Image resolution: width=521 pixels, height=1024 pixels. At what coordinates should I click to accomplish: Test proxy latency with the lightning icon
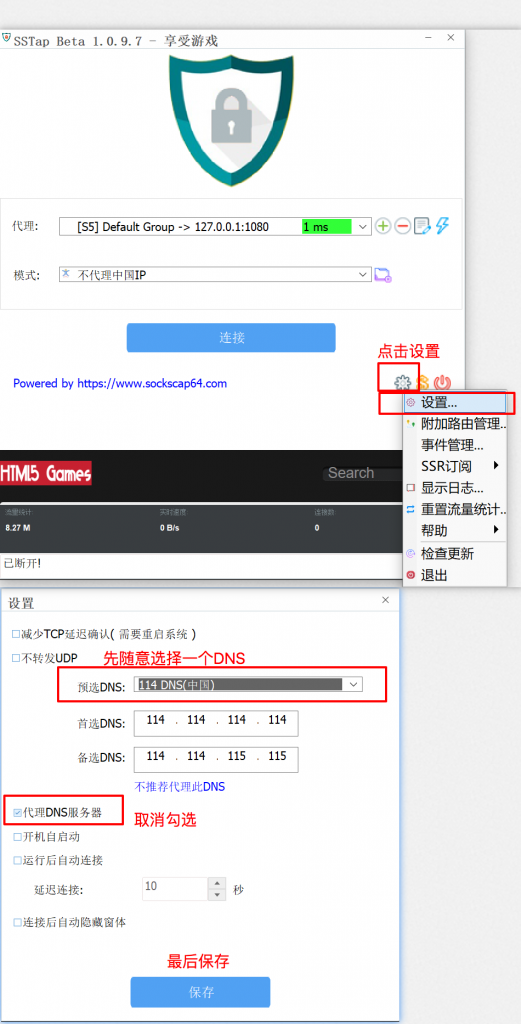(x=443, y=226)
